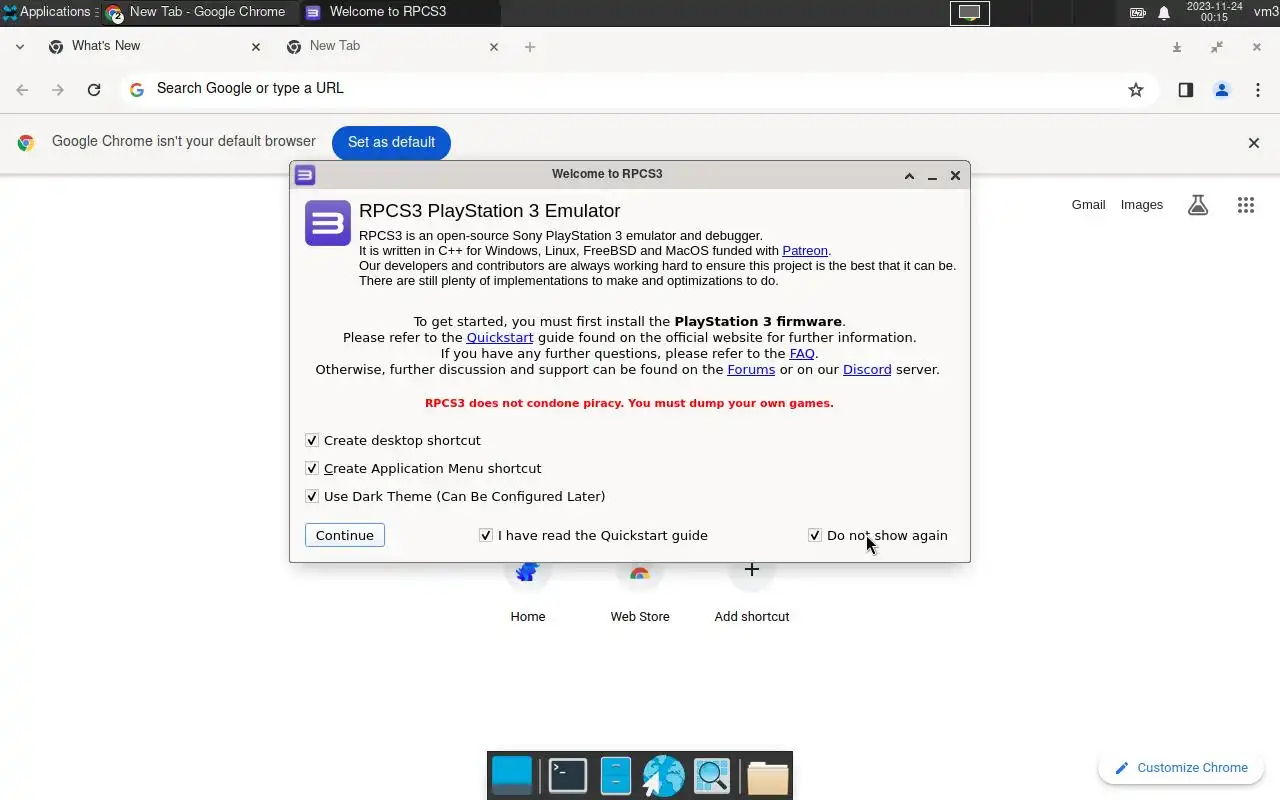Untick Create Application Menu shortcut

coord(312,468)
